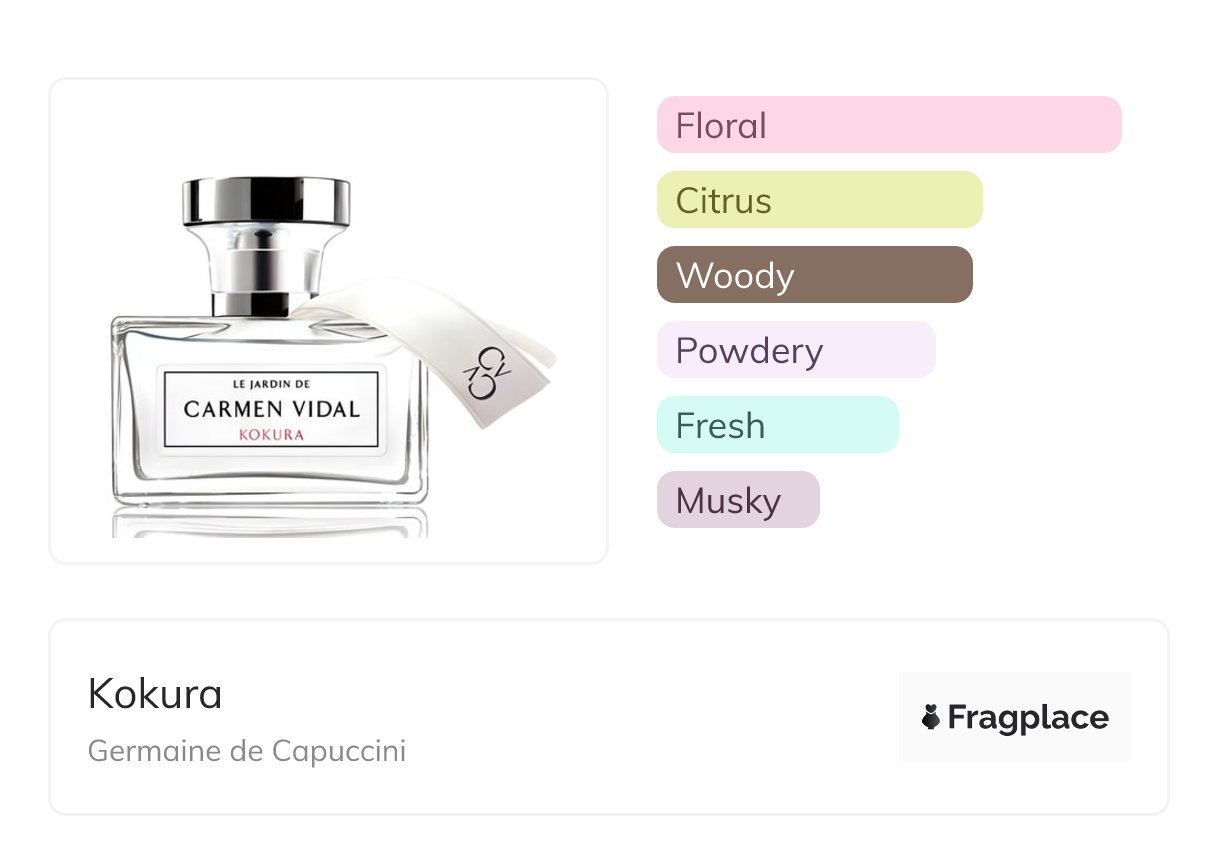This screenshot has width=1218, height=864.
Task: Click the silver bottle cap
Action: pyautogui.click(x=267, y=200)
